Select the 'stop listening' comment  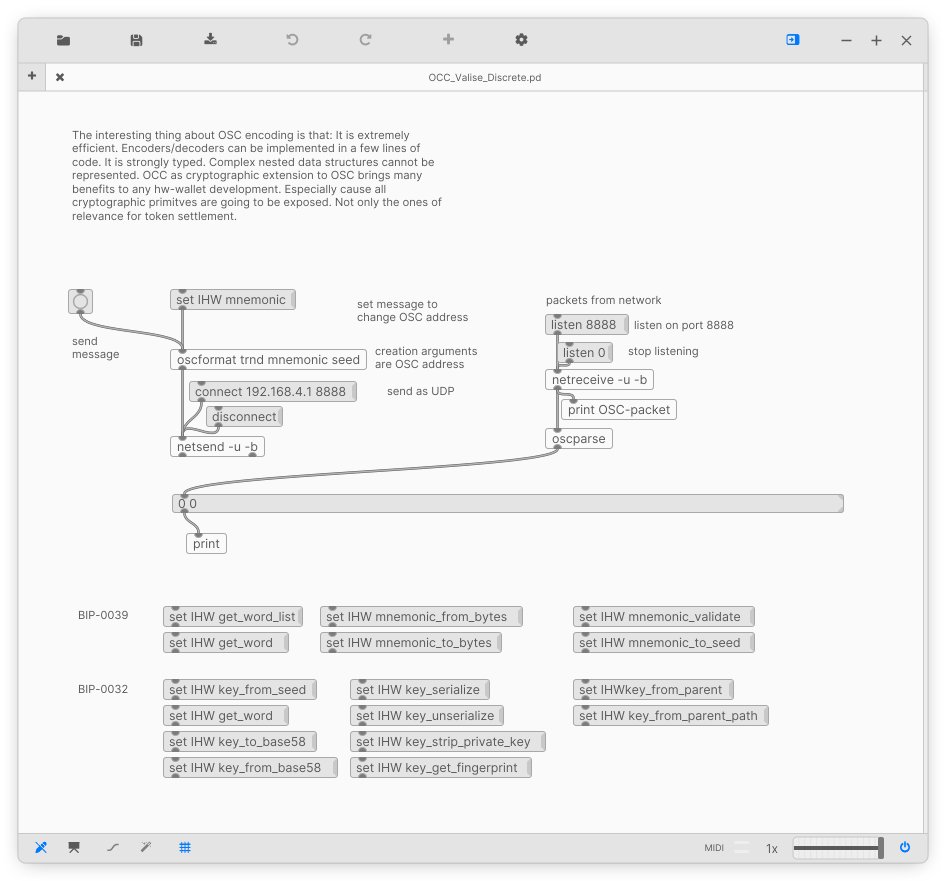point(663,351)
